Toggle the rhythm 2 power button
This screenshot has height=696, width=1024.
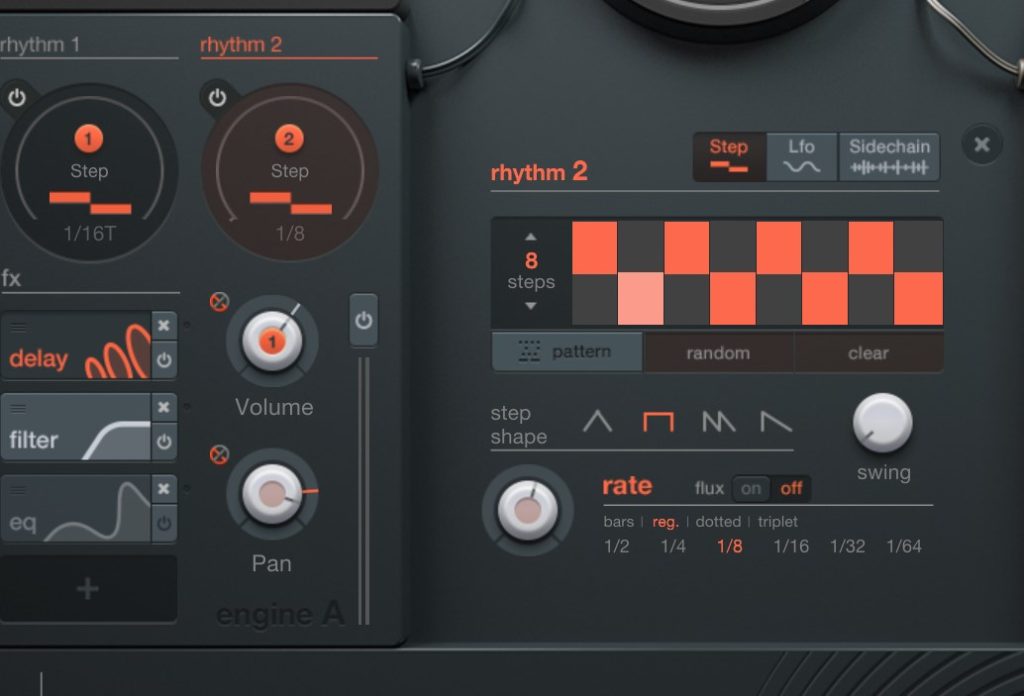tap(218, 98)
